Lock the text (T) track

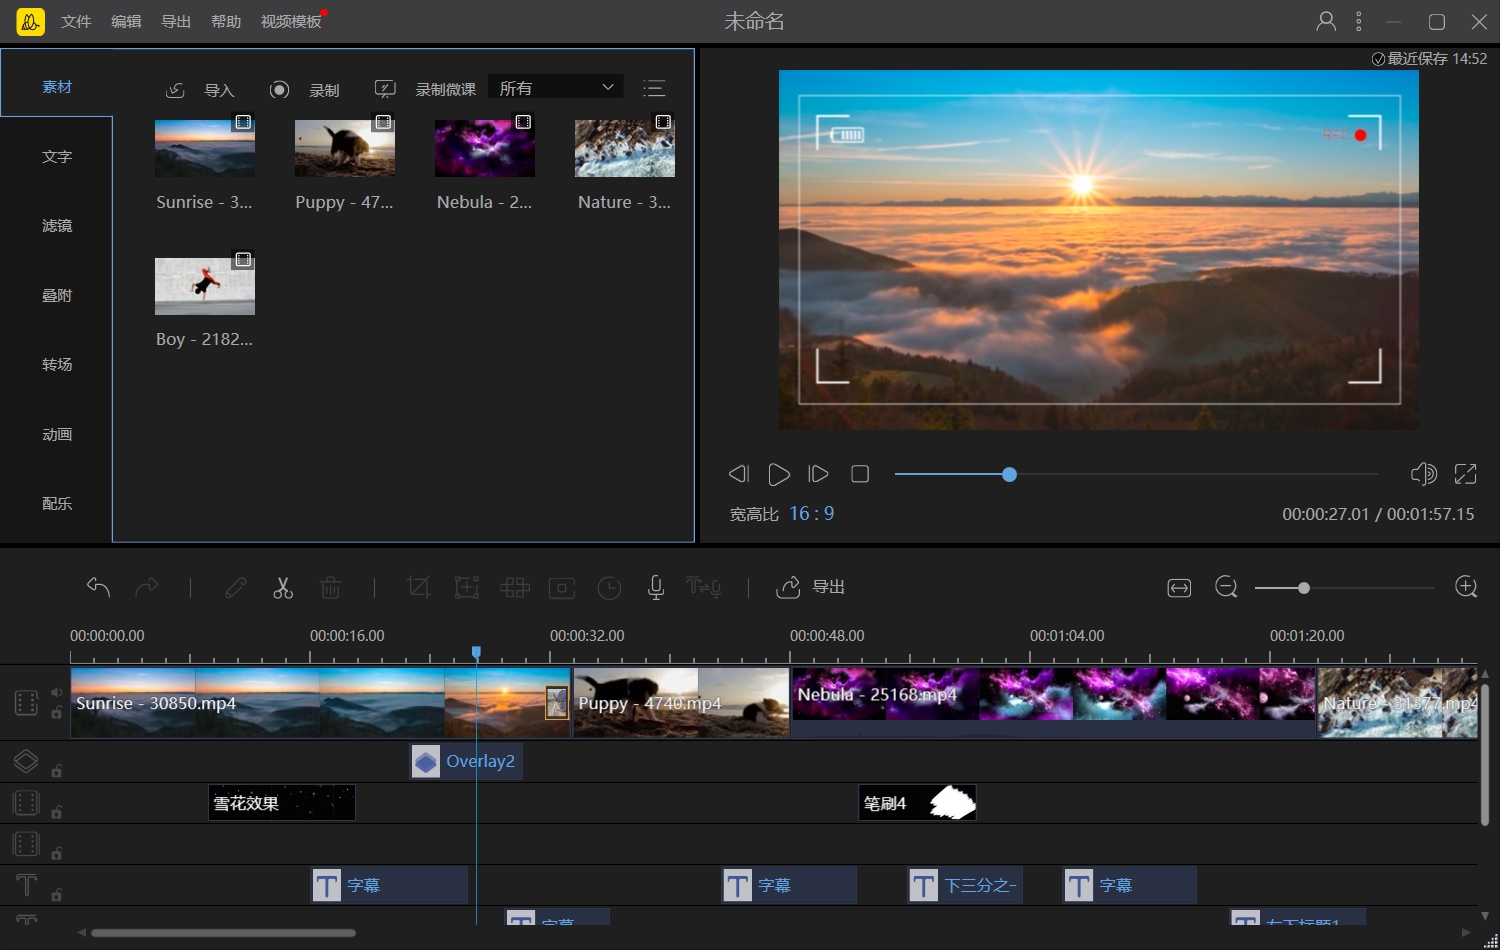coord(57,895)
